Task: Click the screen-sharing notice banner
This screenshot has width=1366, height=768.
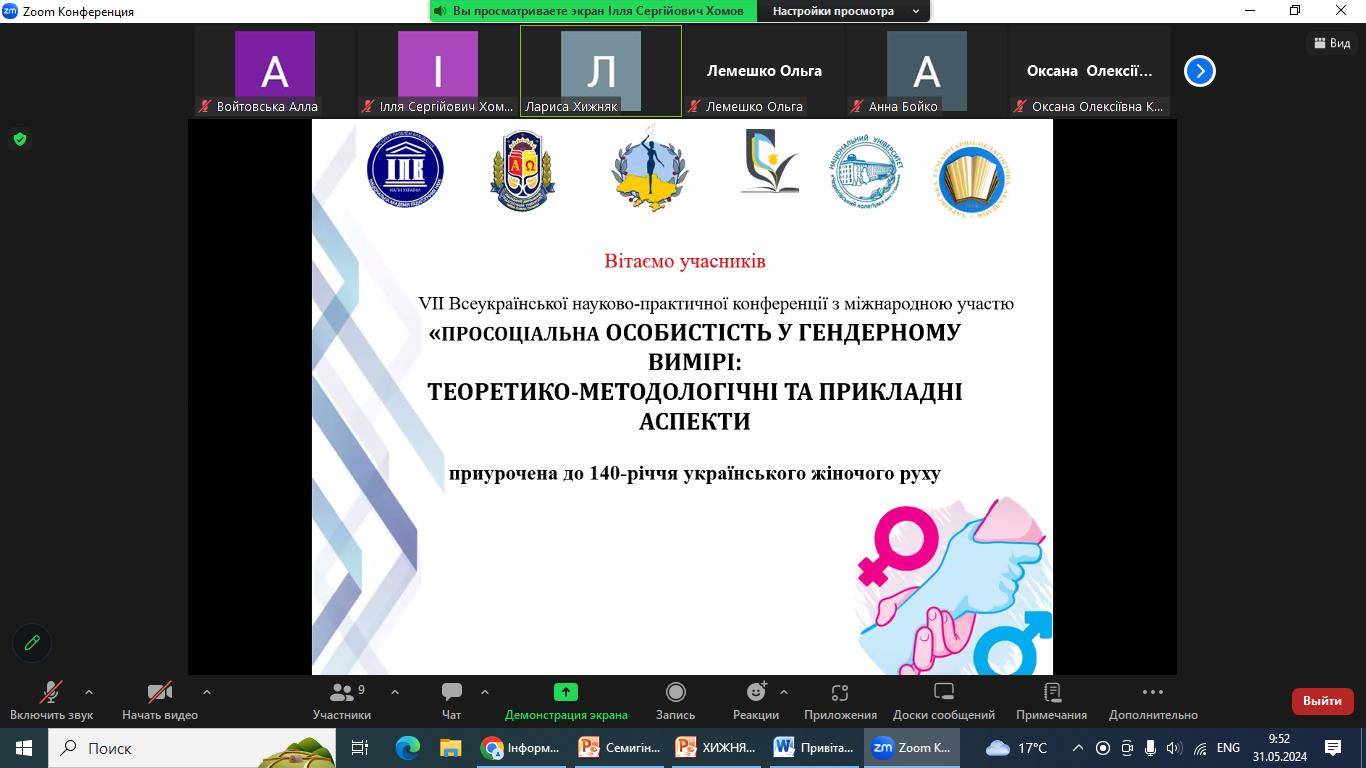Action: coord(593,11)
